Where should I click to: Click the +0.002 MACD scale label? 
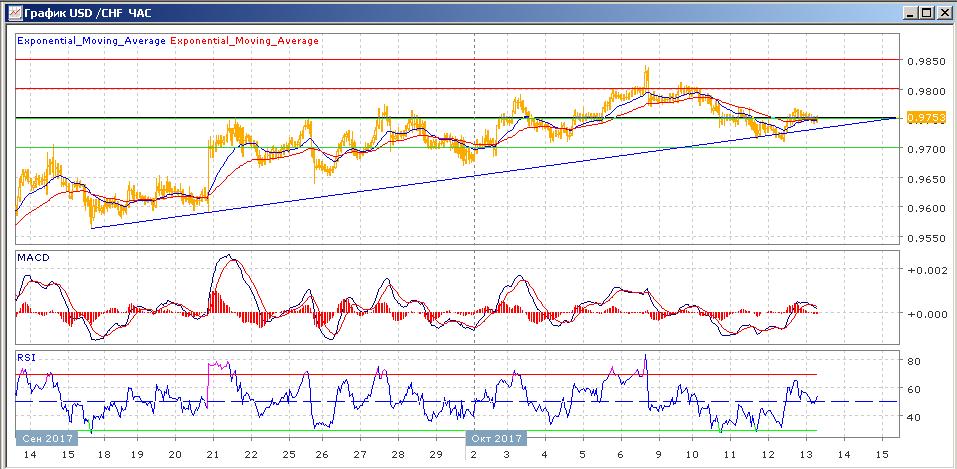click(926, 271)
